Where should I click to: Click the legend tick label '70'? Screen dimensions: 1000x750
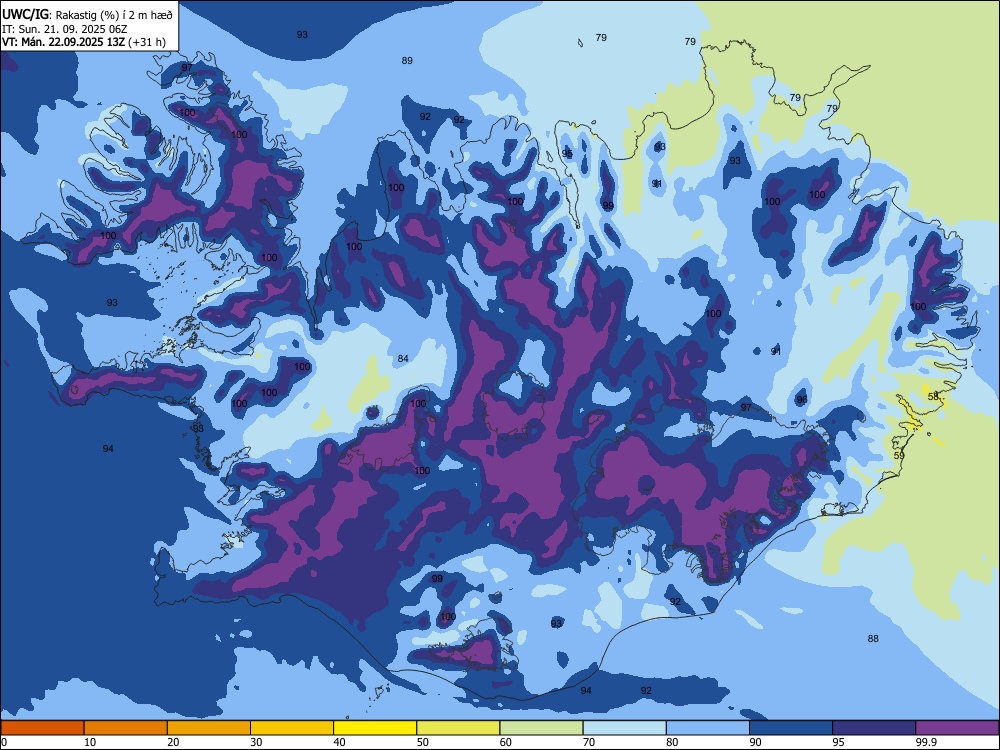pyautogui.click(x=589, y=742)
